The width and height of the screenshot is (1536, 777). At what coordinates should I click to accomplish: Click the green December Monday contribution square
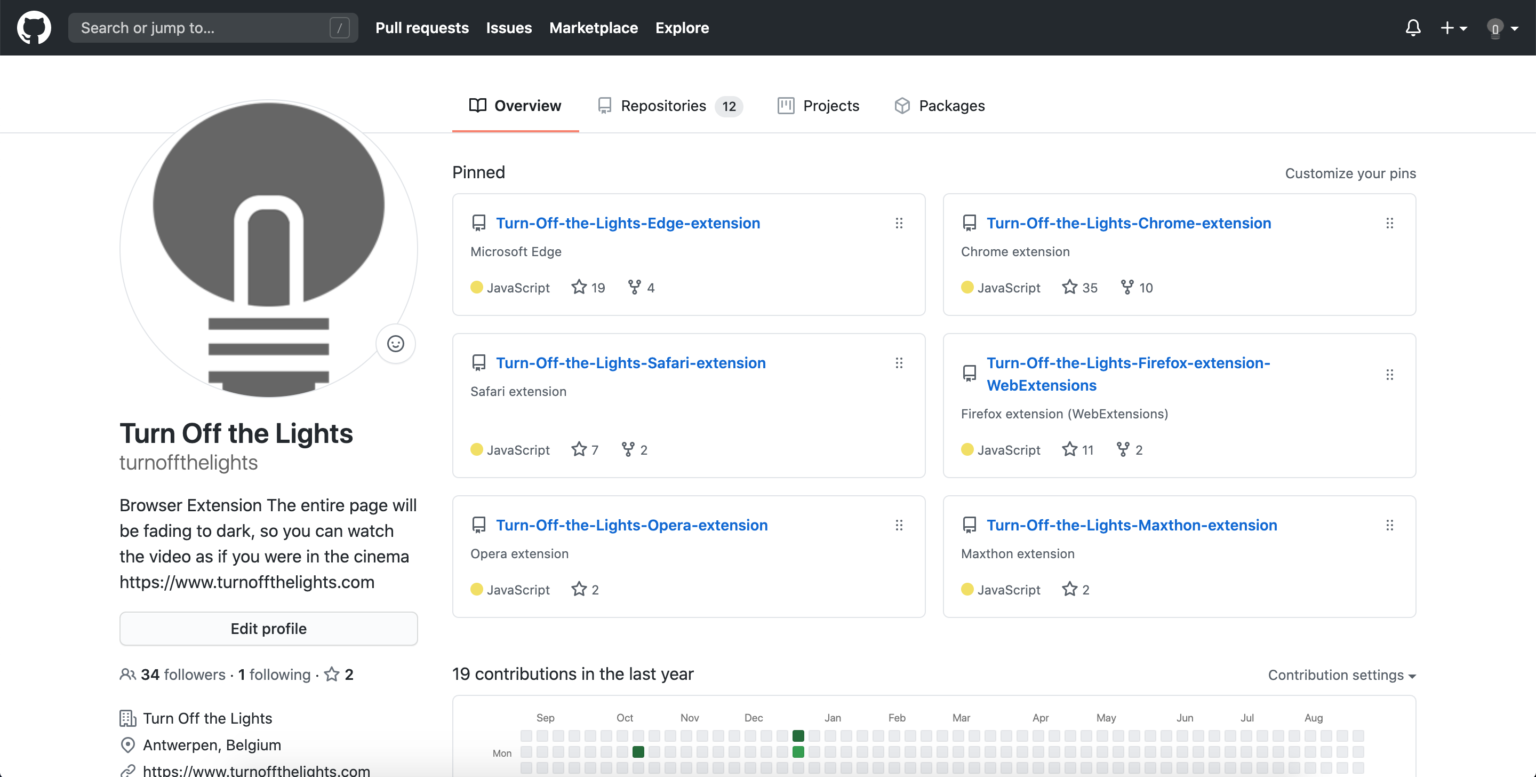(798, 752)
